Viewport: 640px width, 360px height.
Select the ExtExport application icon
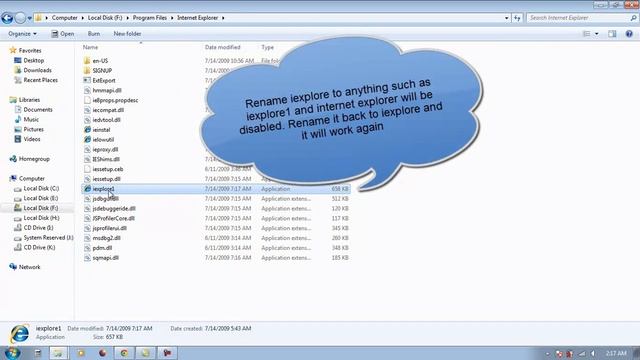[x=87, y=80]
